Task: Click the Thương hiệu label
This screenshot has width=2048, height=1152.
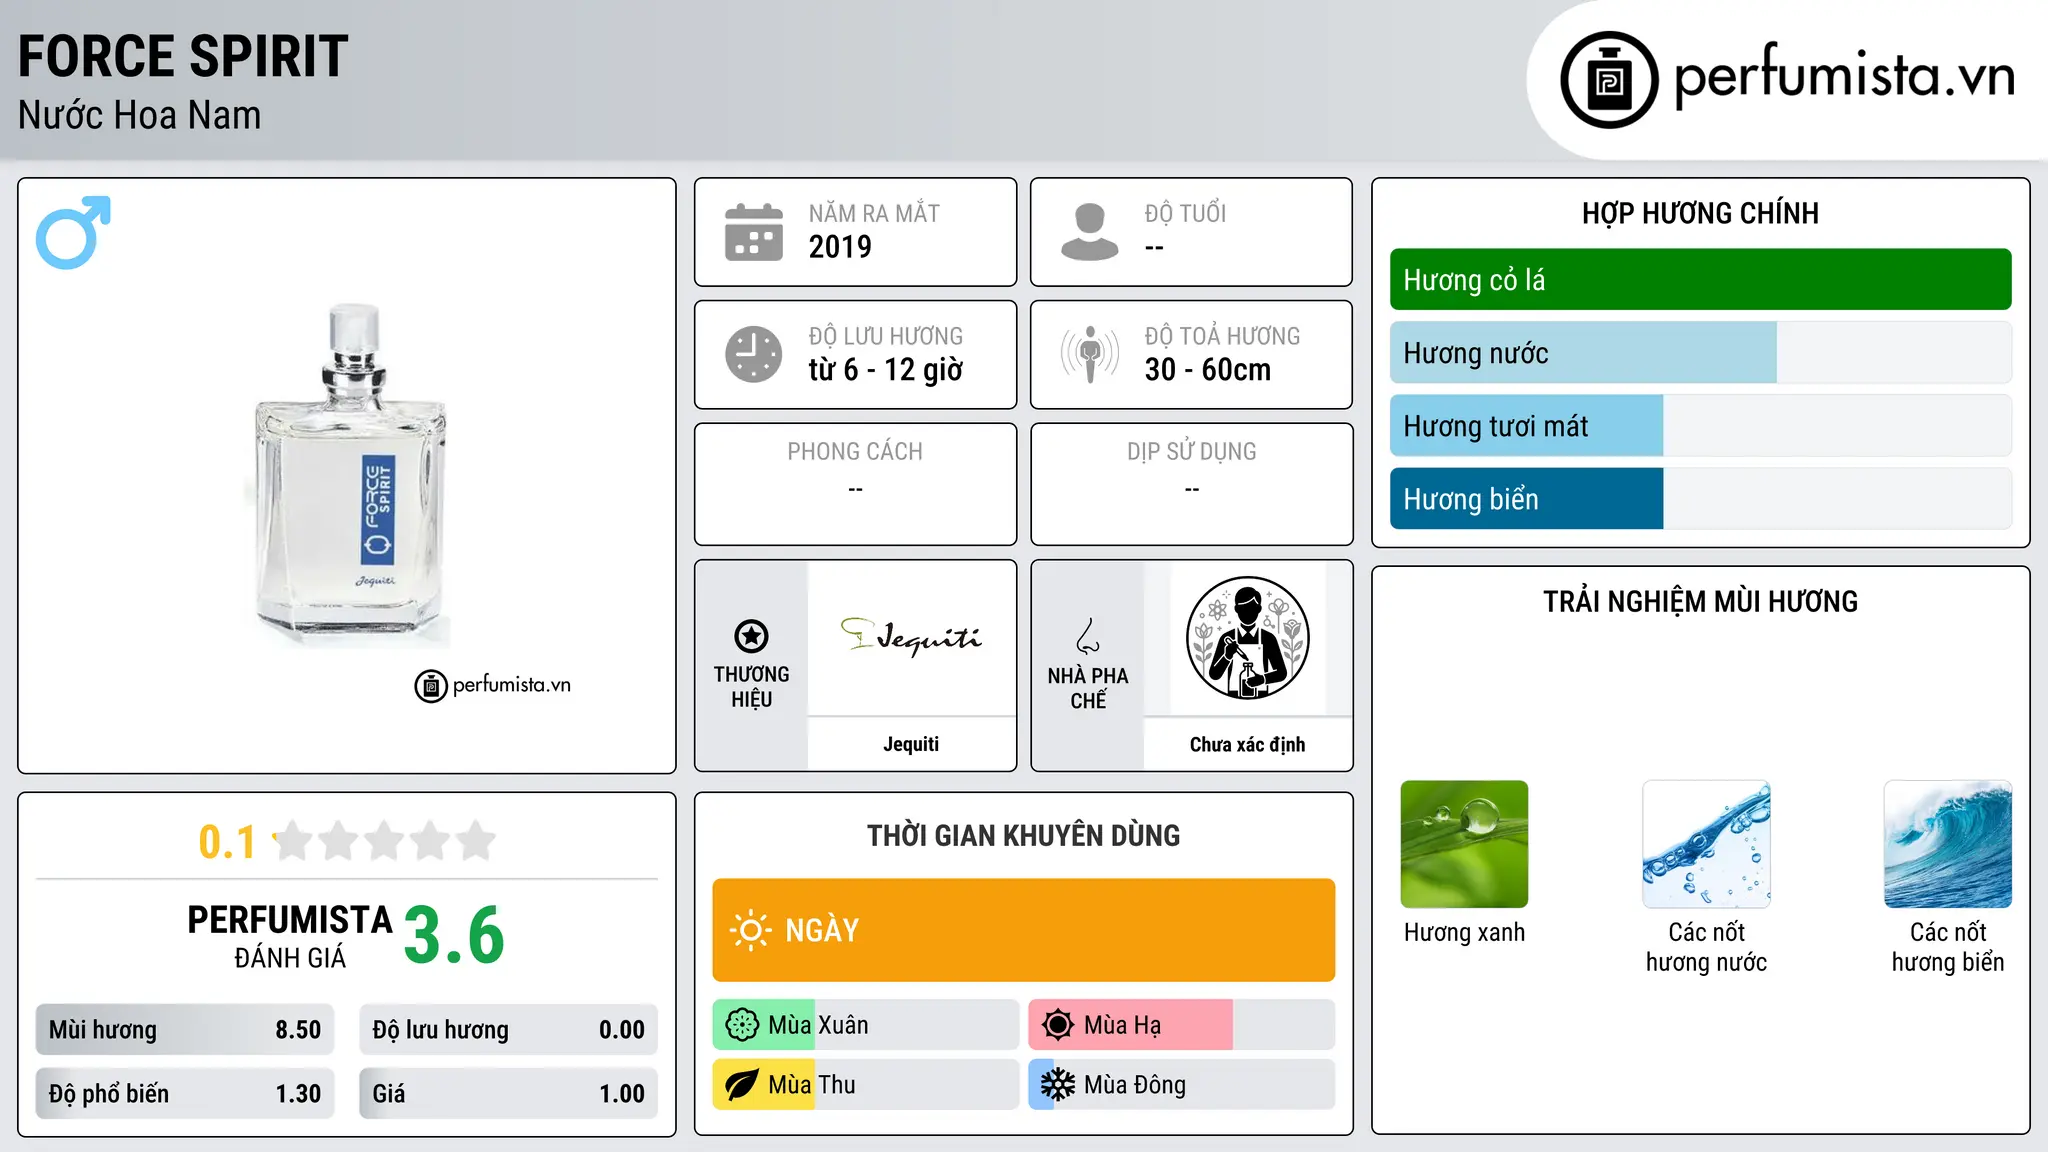Action: (751, 687)
